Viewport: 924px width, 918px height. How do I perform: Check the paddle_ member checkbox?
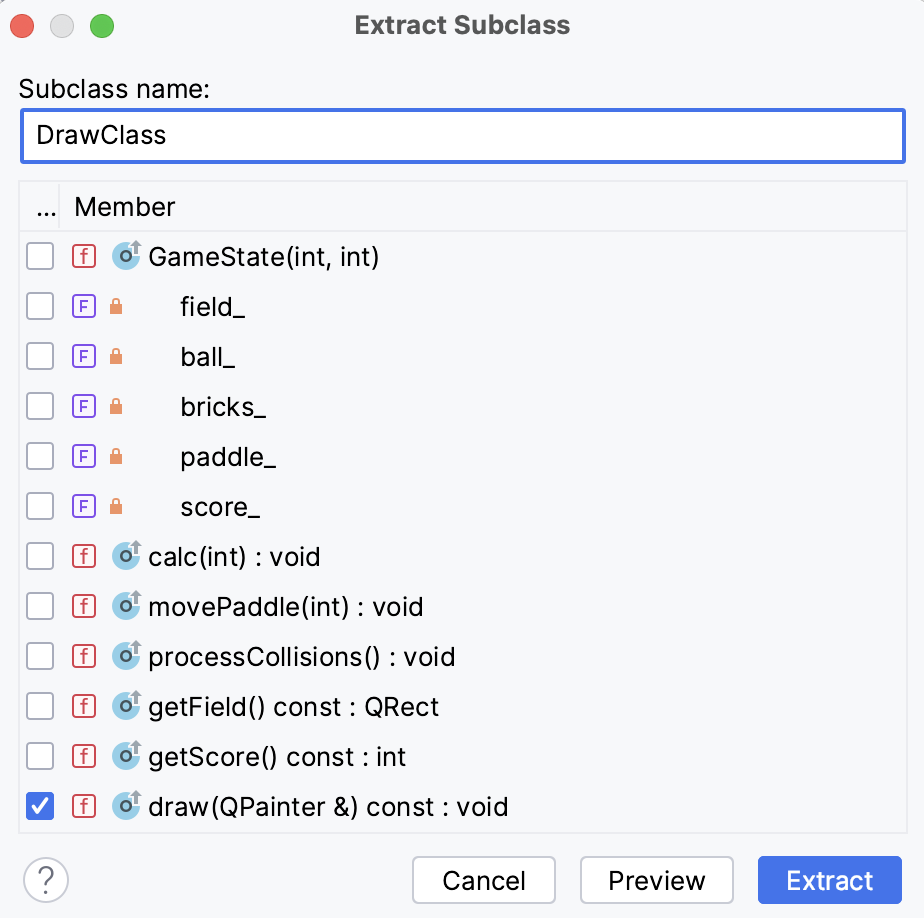40,456
